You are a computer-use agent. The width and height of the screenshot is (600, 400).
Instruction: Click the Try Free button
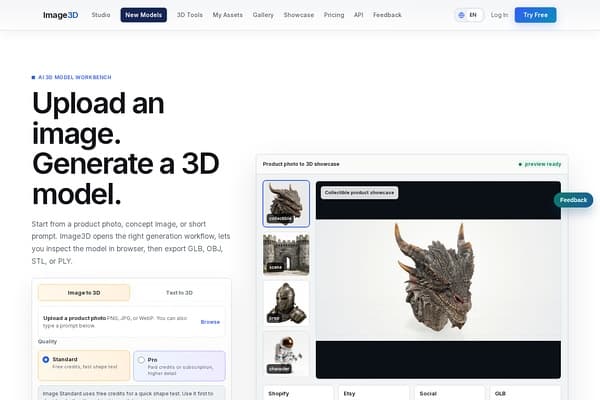click(535, 15)
